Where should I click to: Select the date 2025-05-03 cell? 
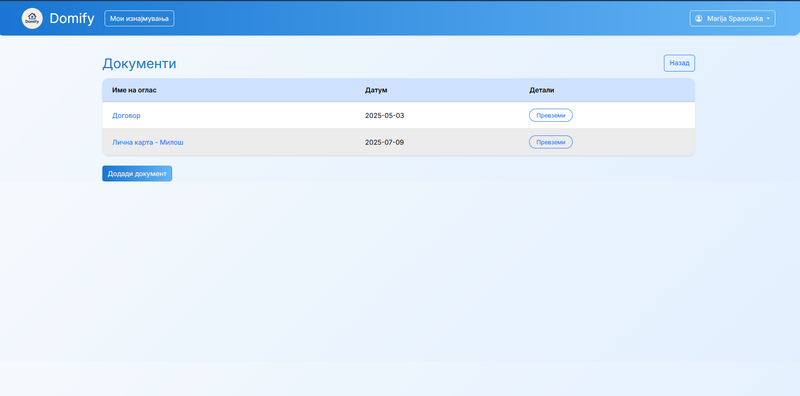click(x=384, y=115)
